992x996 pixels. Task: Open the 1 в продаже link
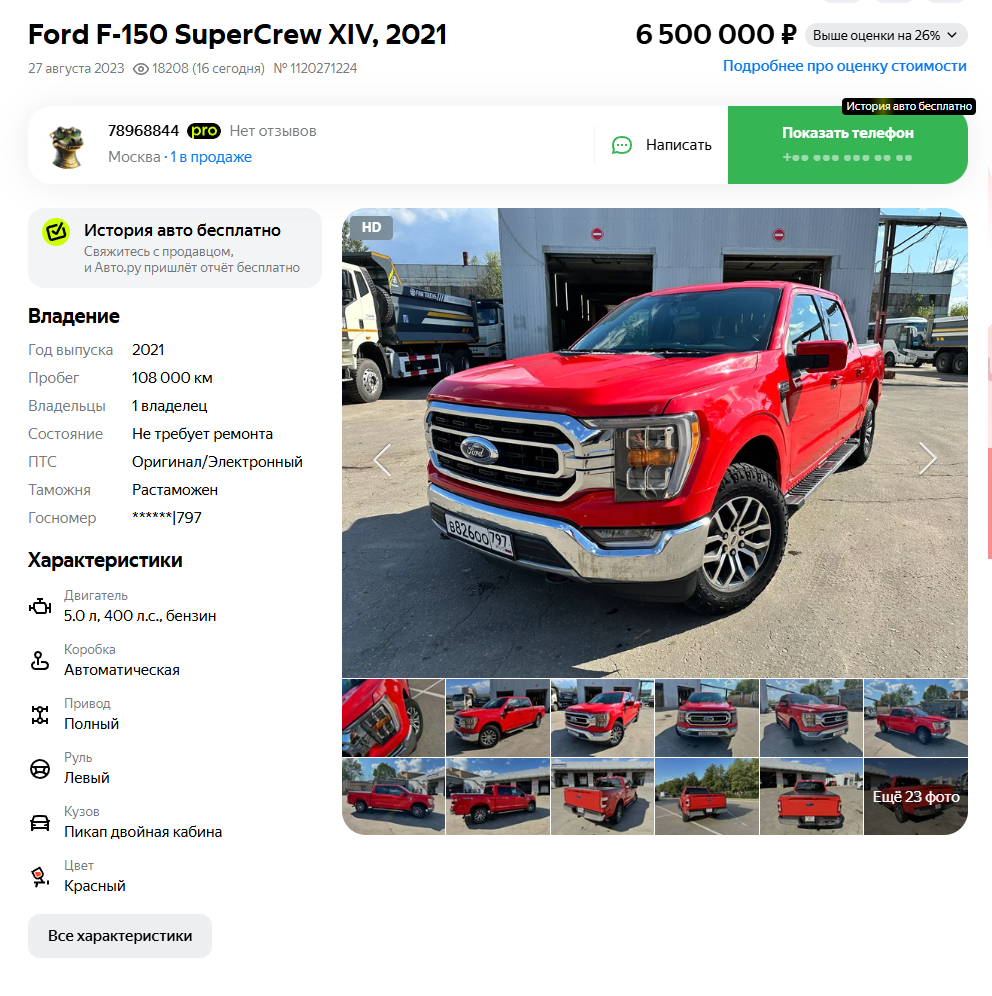tap(211, 157)
